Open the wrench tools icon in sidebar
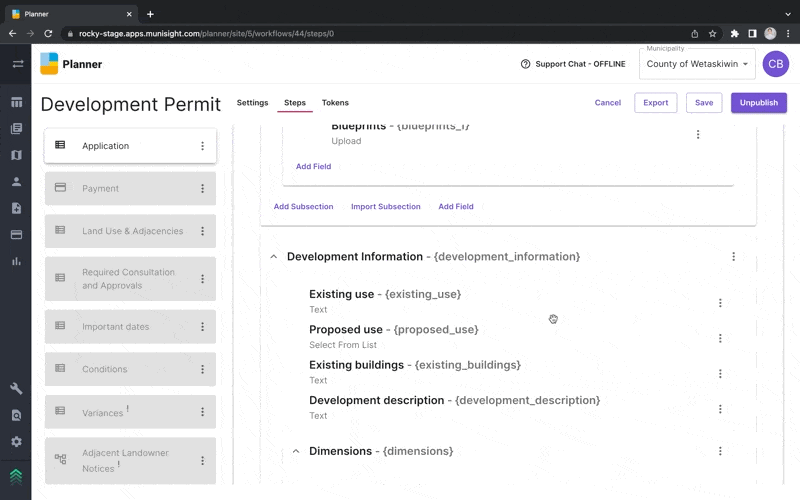The image size is (800, 500). point(16,389)
